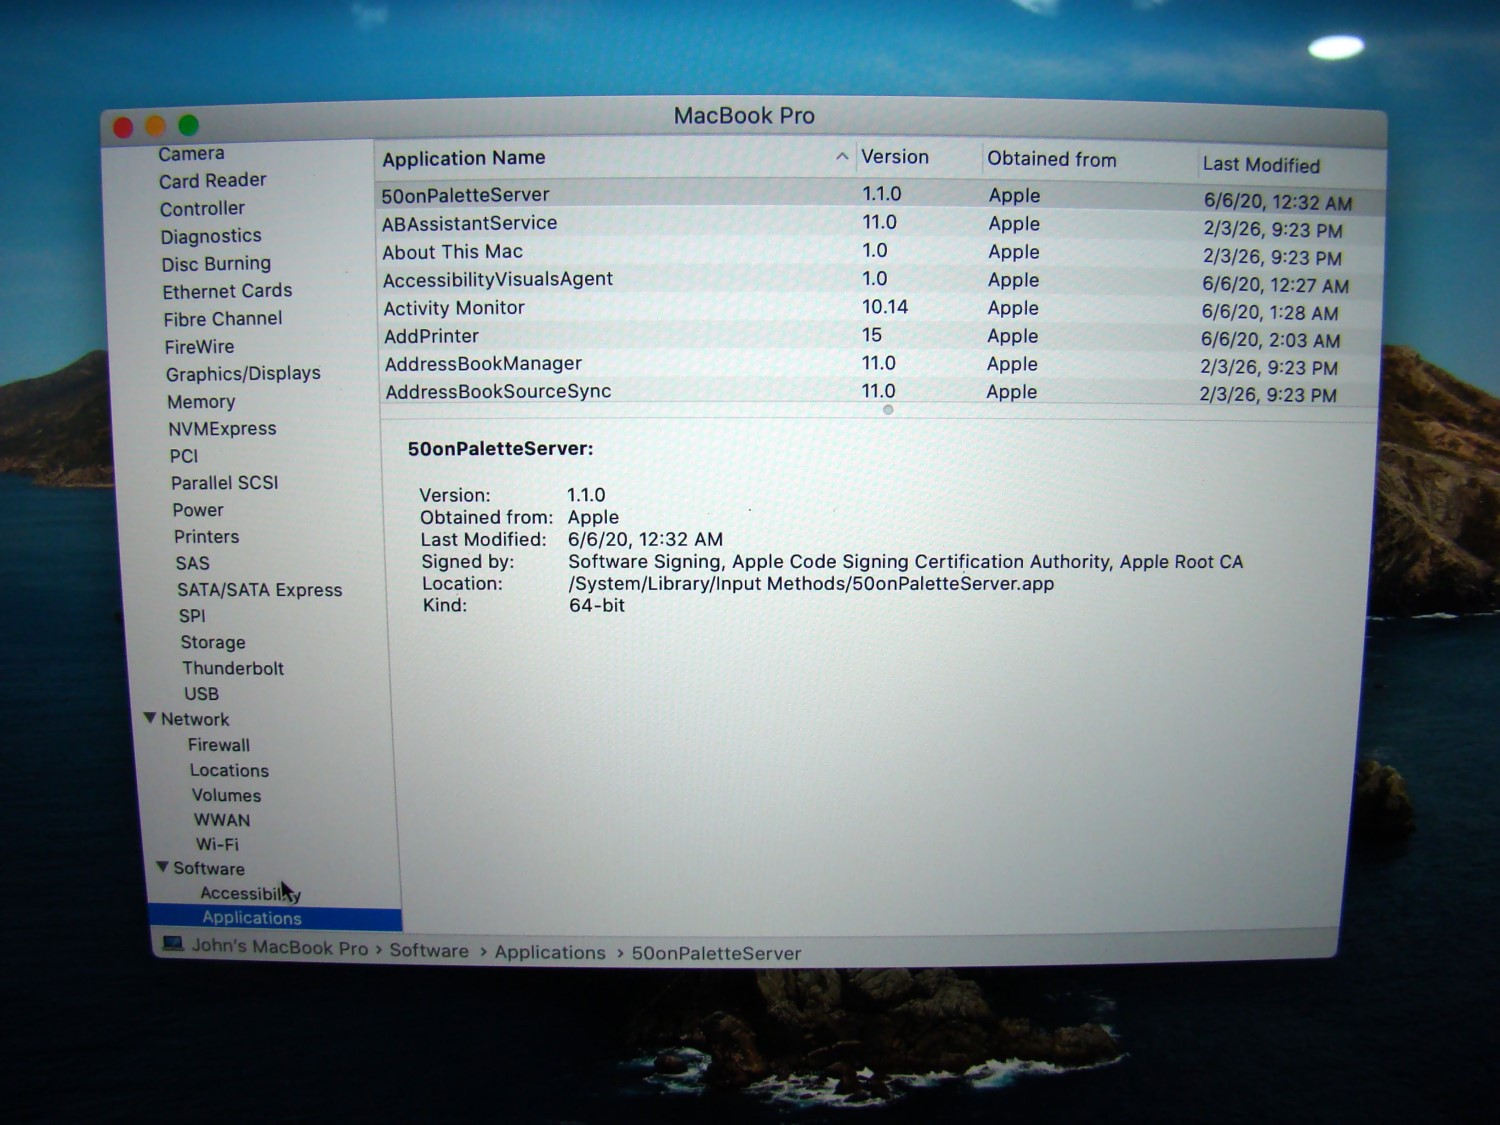The width and height of the screenshot is (1500, 1125).
Task: Click the yellow minimize window button
Action: tap(155, 126)
